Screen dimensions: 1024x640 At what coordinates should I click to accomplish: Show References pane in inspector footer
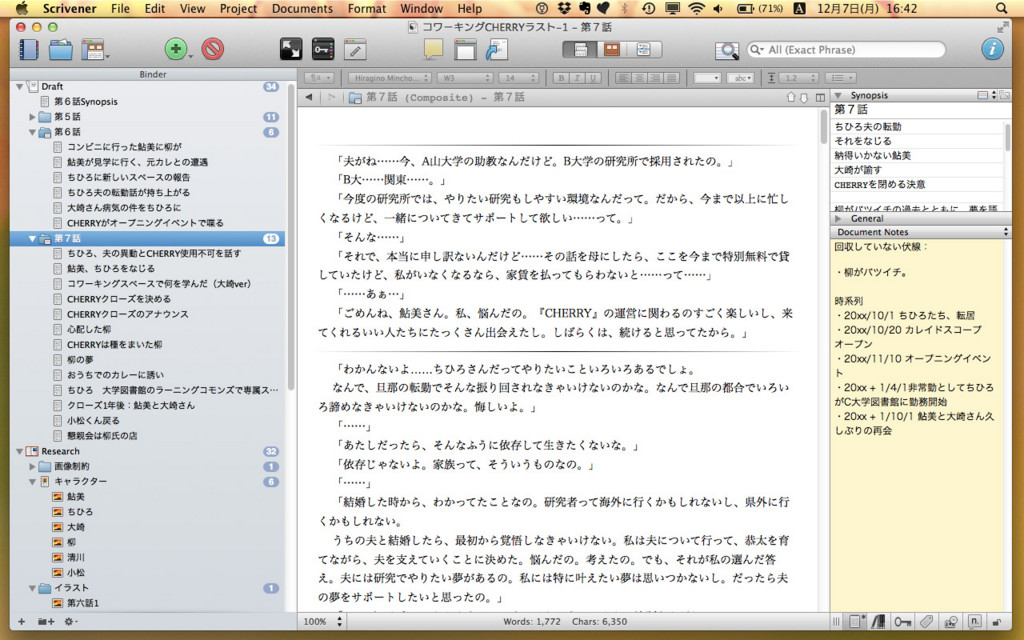point(878,622)
